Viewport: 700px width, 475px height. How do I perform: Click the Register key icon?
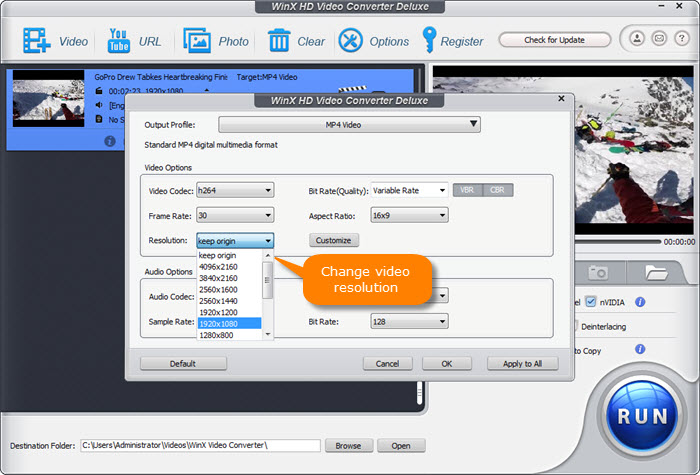[429, 40]
